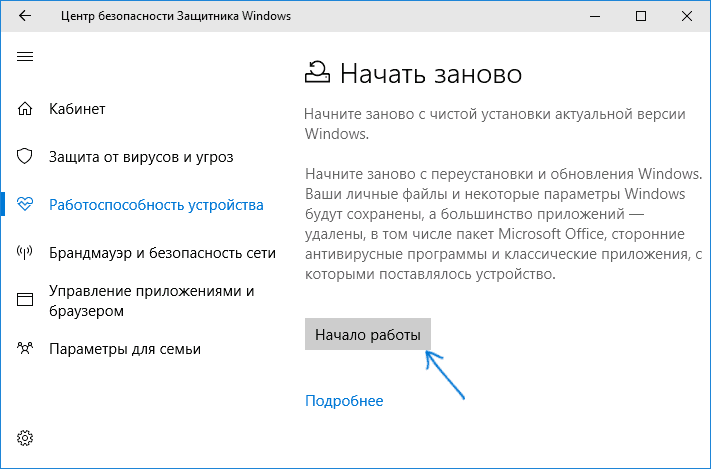Click the window icon for app control

pyautogui.click(x=25, y=300)
